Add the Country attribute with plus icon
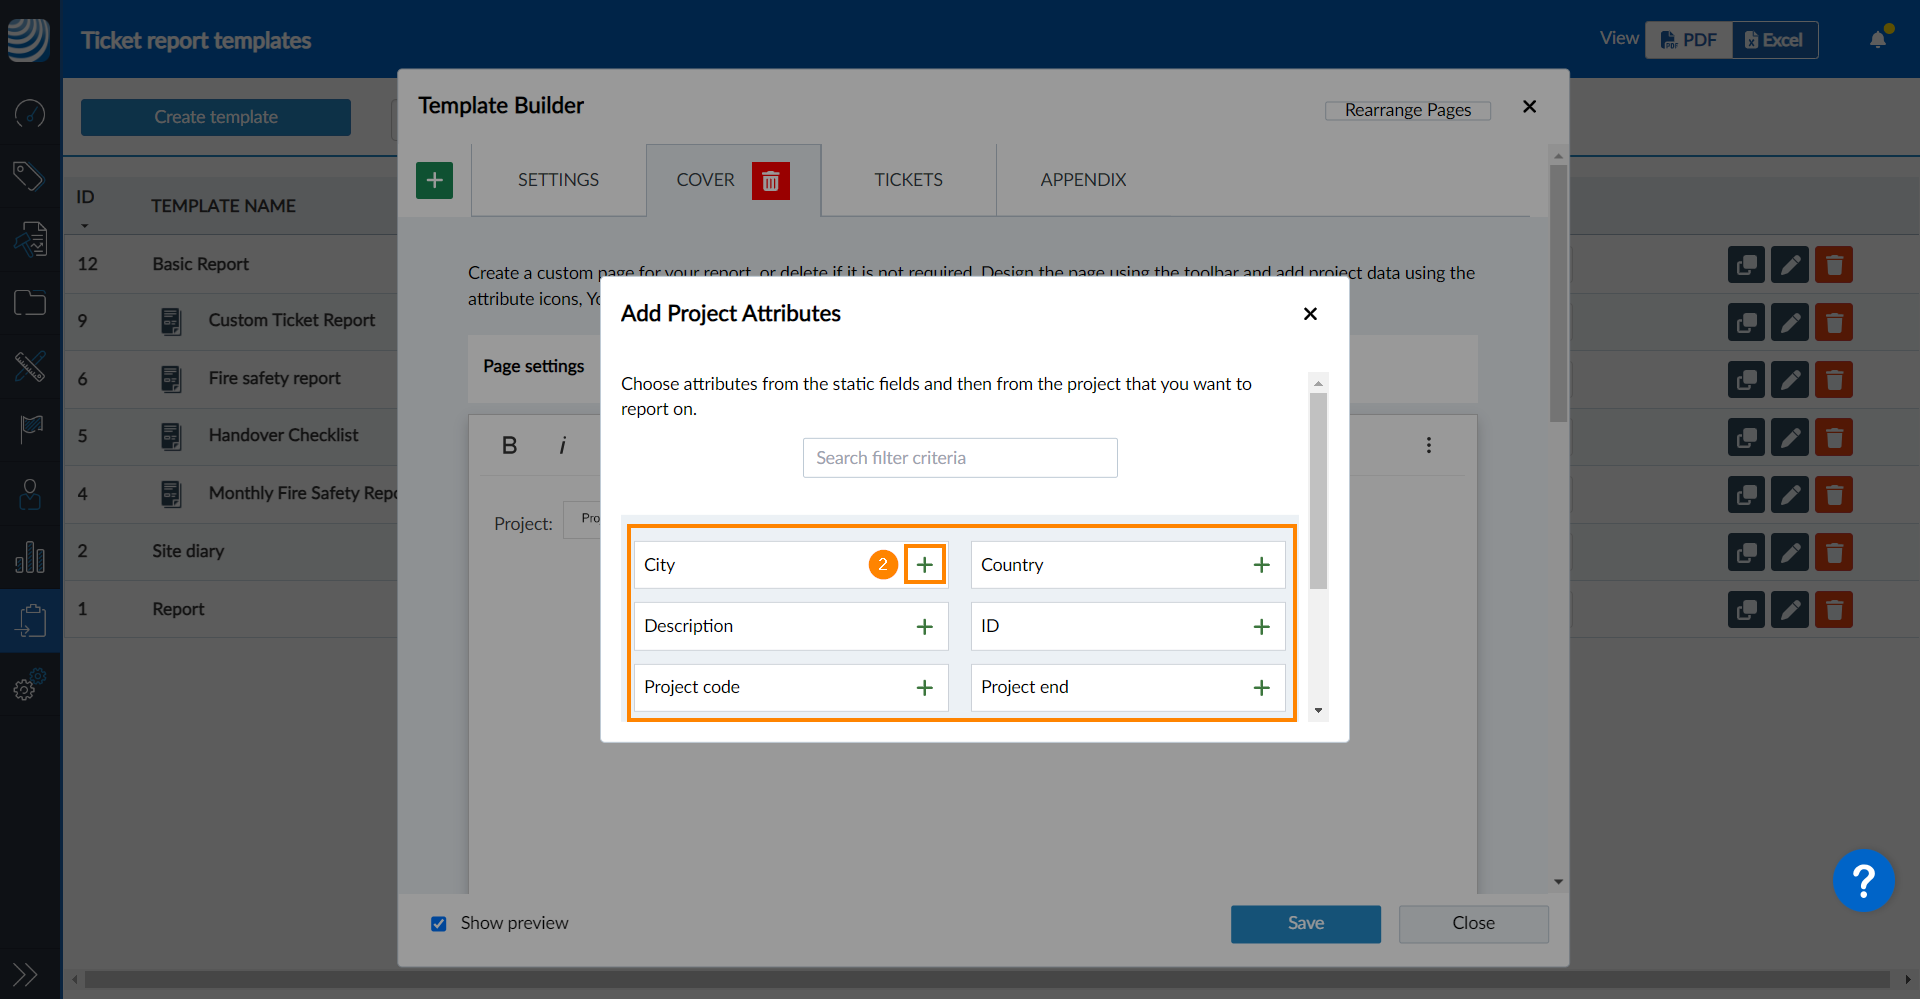The image size is (1920, 999). [x=1261, y=565]
